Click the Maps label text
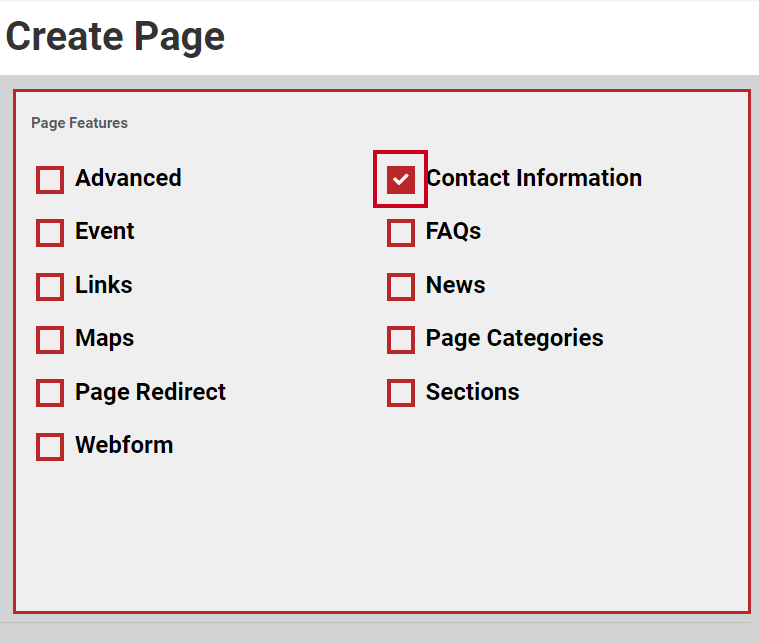The width and height of the screenshot is (759, 643). tap(105, 338)
